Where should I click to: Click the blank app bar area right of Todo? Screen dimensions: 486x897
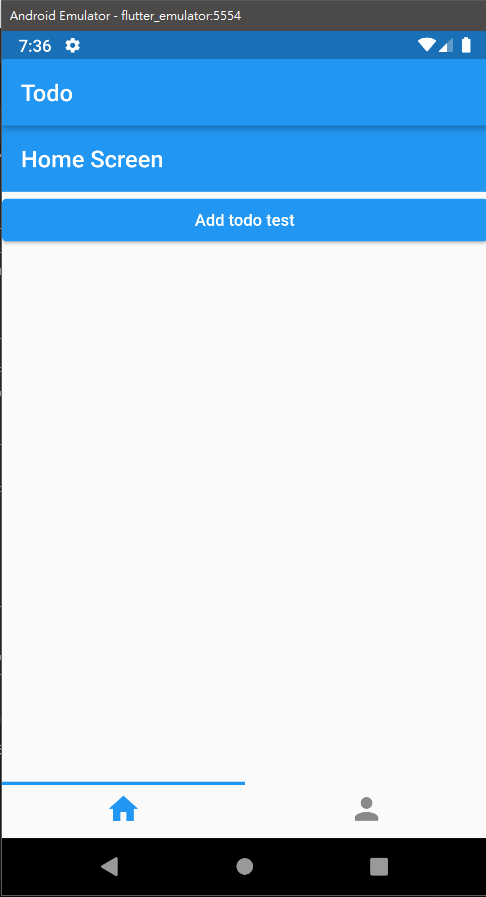280,93
